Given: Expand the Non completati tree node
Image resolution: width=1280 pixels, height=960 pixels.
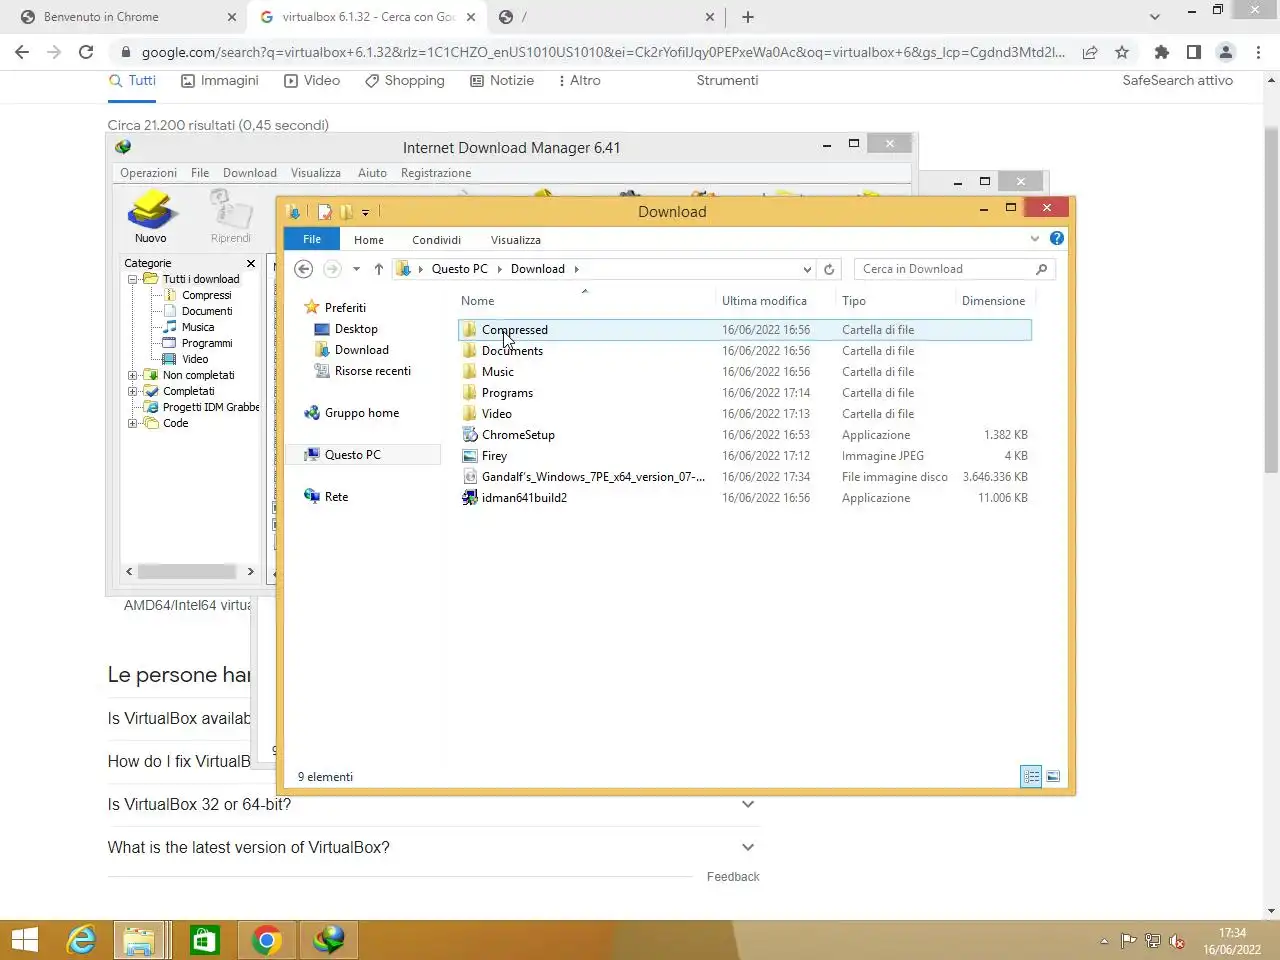Looking at the screenshot, I should pyautogui.click(x=132, y=375).
